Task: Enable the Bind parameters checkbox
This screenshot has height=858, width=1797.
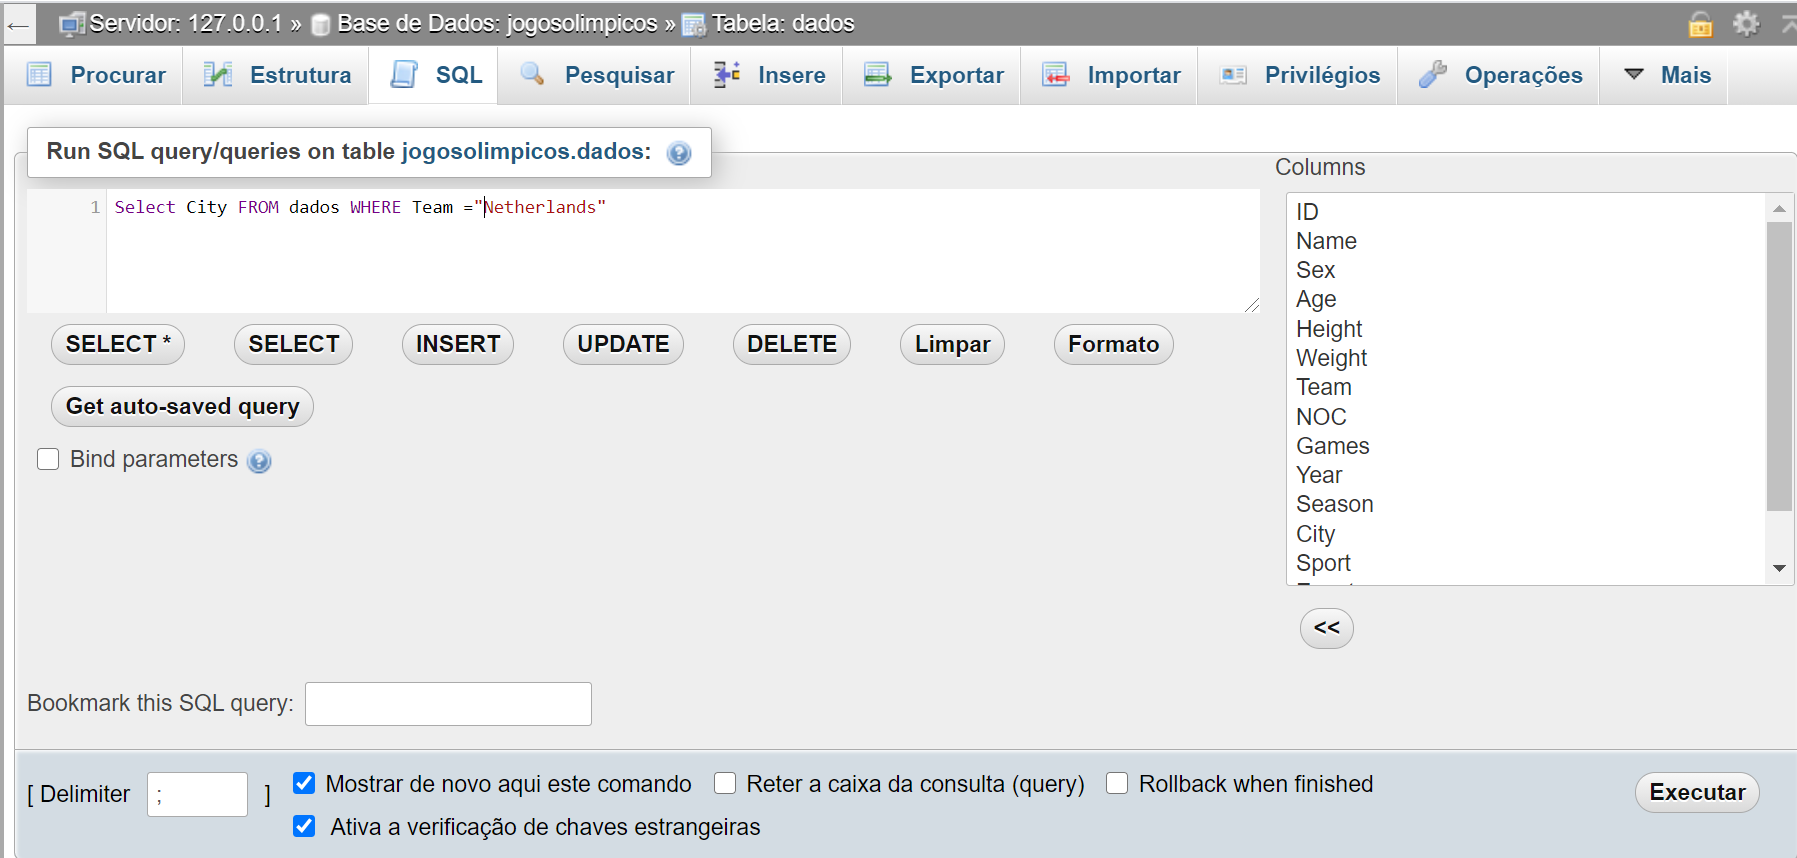Action: [x=48, y=459]
